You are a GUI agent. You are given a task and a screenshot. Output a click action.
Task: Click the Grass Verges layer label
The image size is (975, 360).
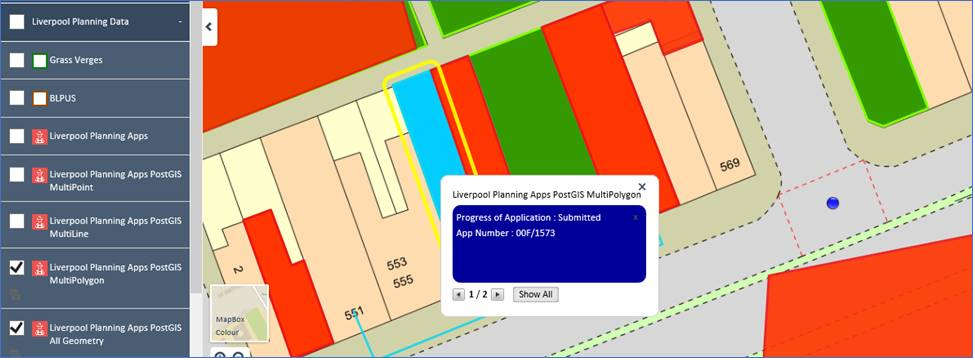76,60
